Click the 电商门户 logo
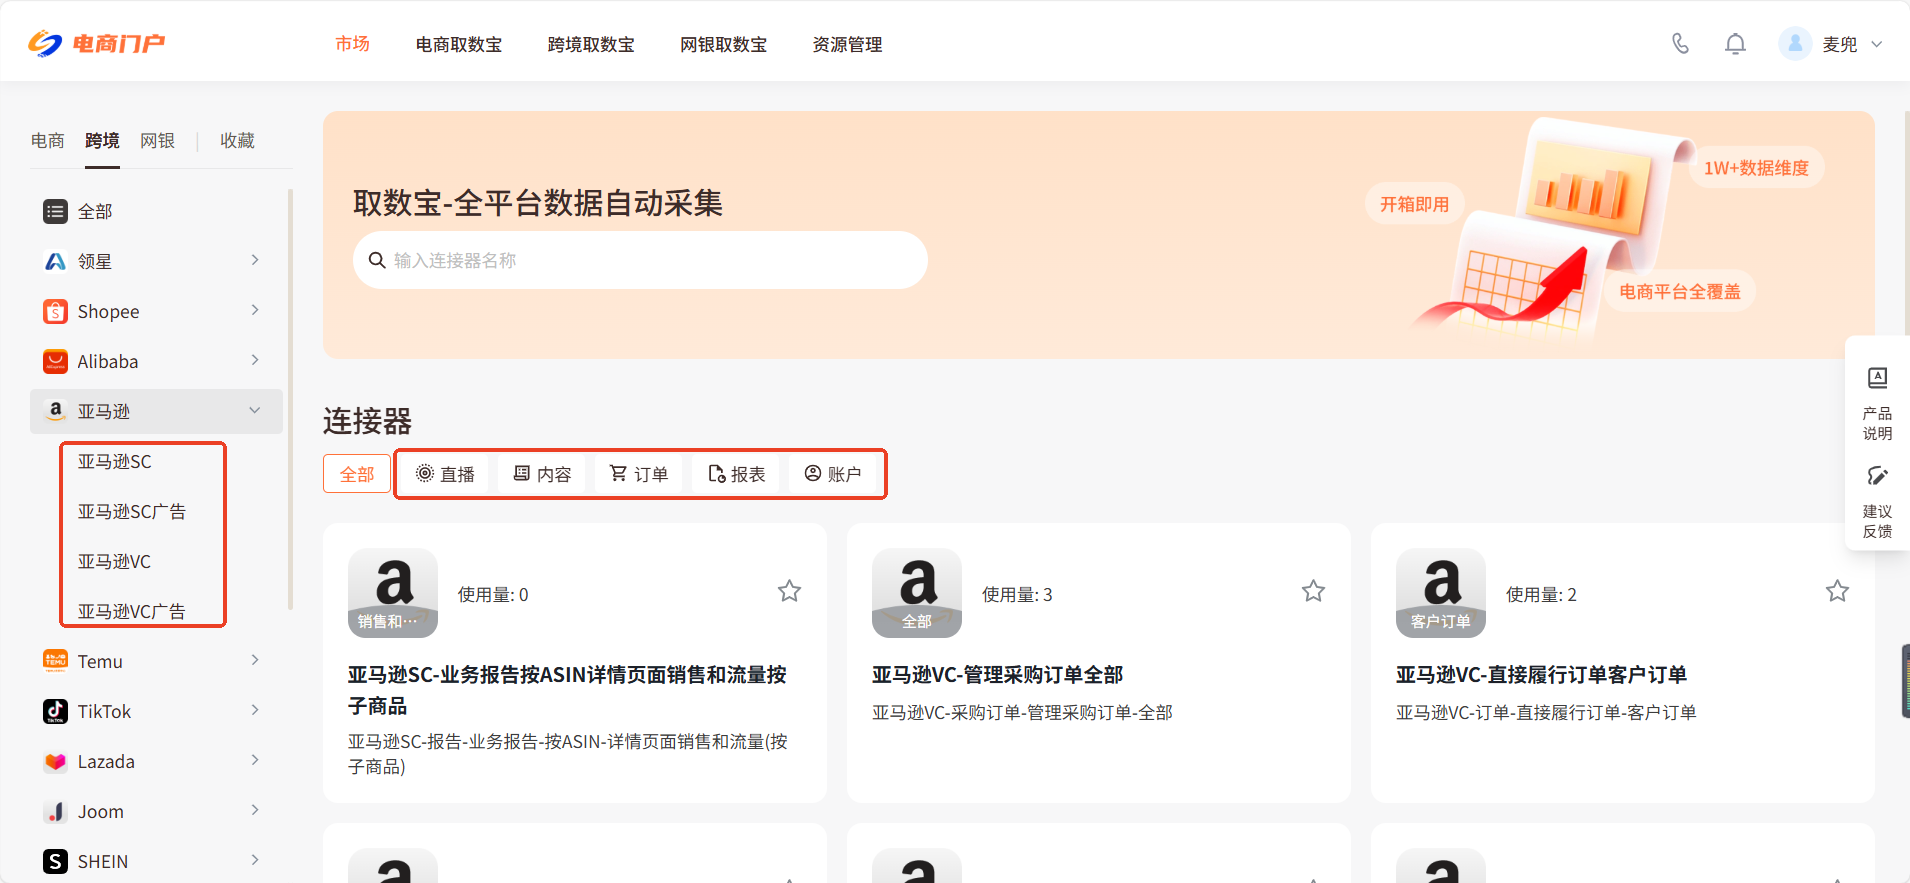 [x=96, y=44]
